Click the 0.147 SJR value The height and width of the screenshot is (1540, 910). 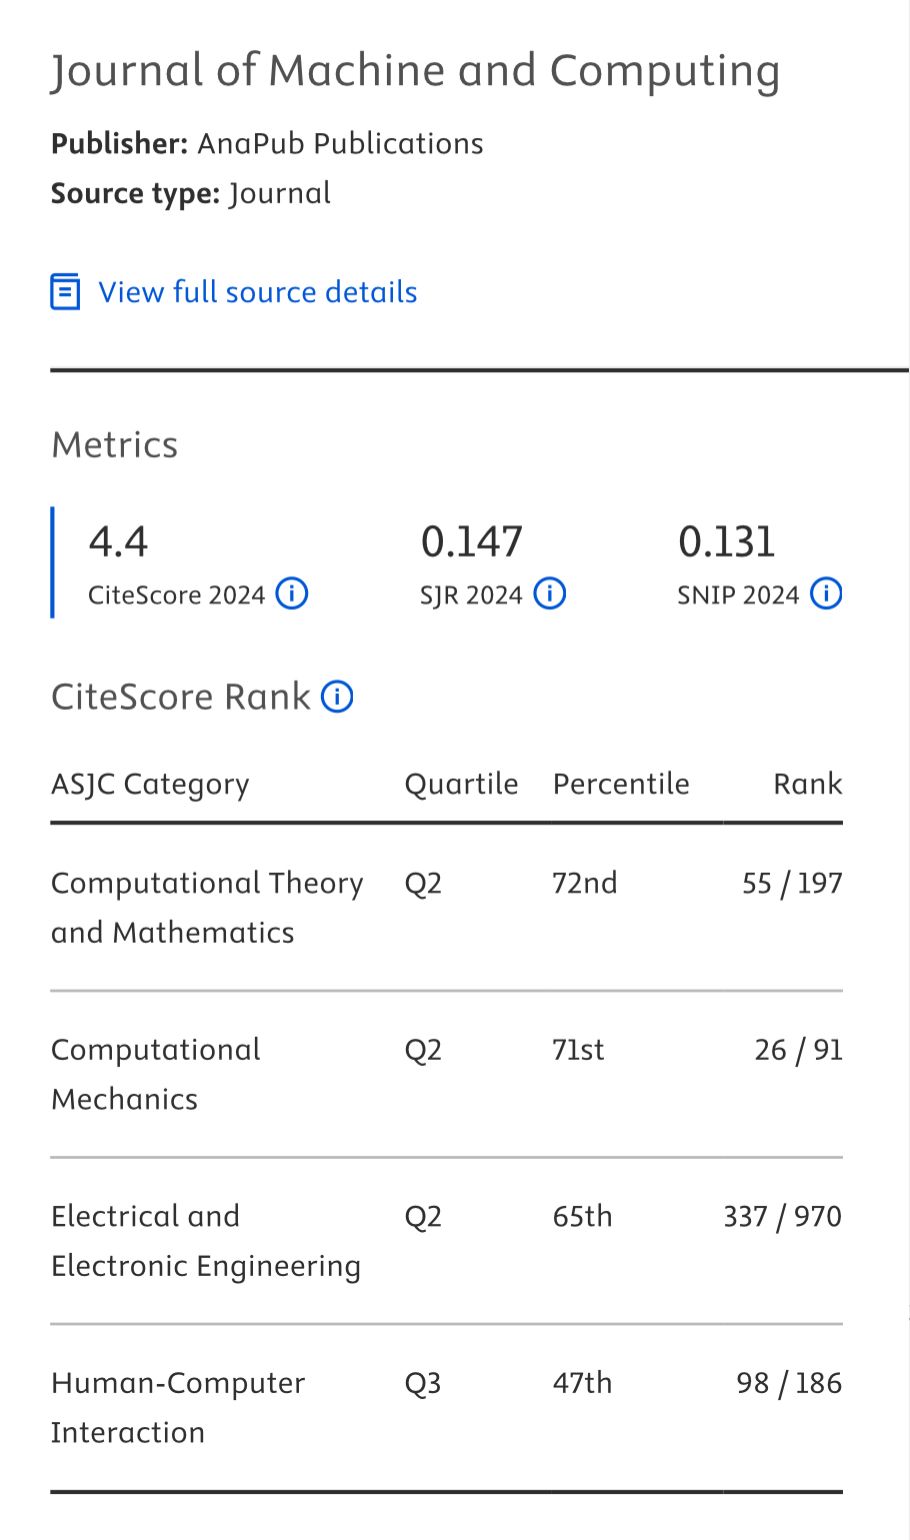pos(471,542)
